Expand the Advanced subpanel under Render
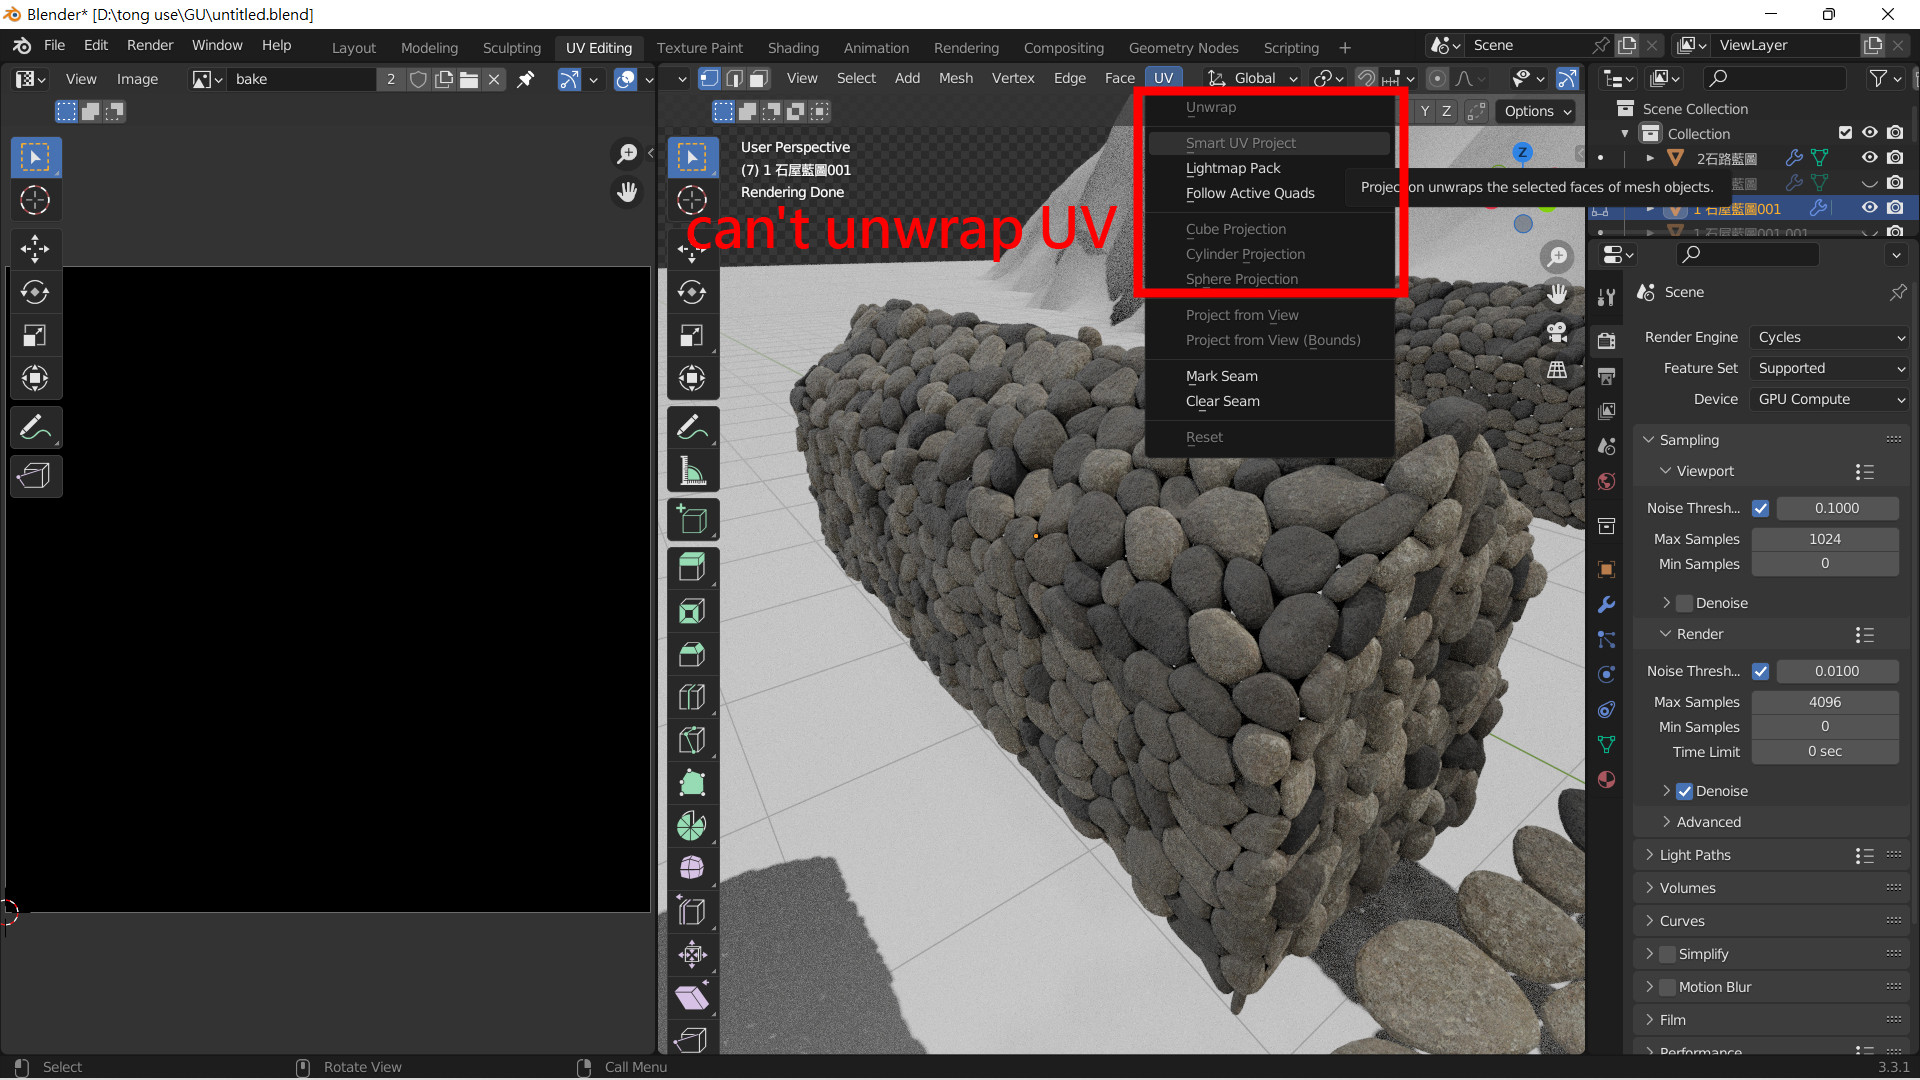The image size is (1920, 1080). [1708, 822]
